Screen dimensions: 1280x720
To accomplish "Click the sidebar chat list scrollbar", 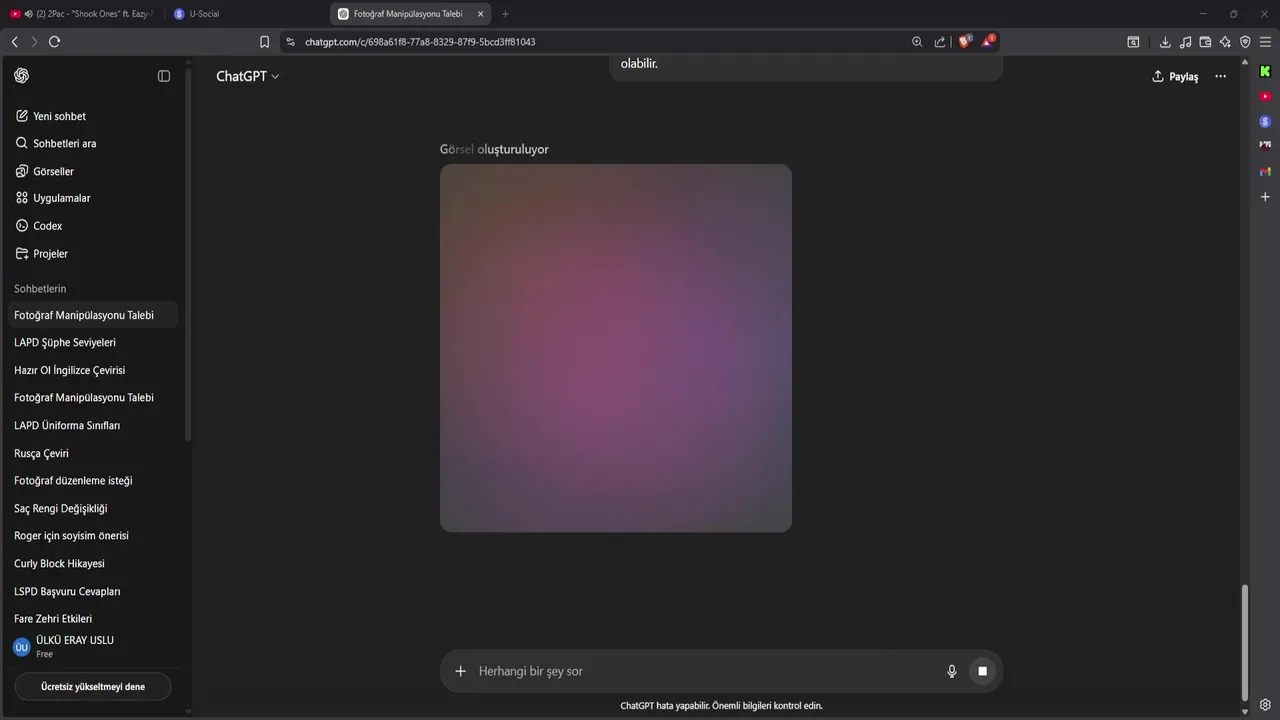I will 188,255.
